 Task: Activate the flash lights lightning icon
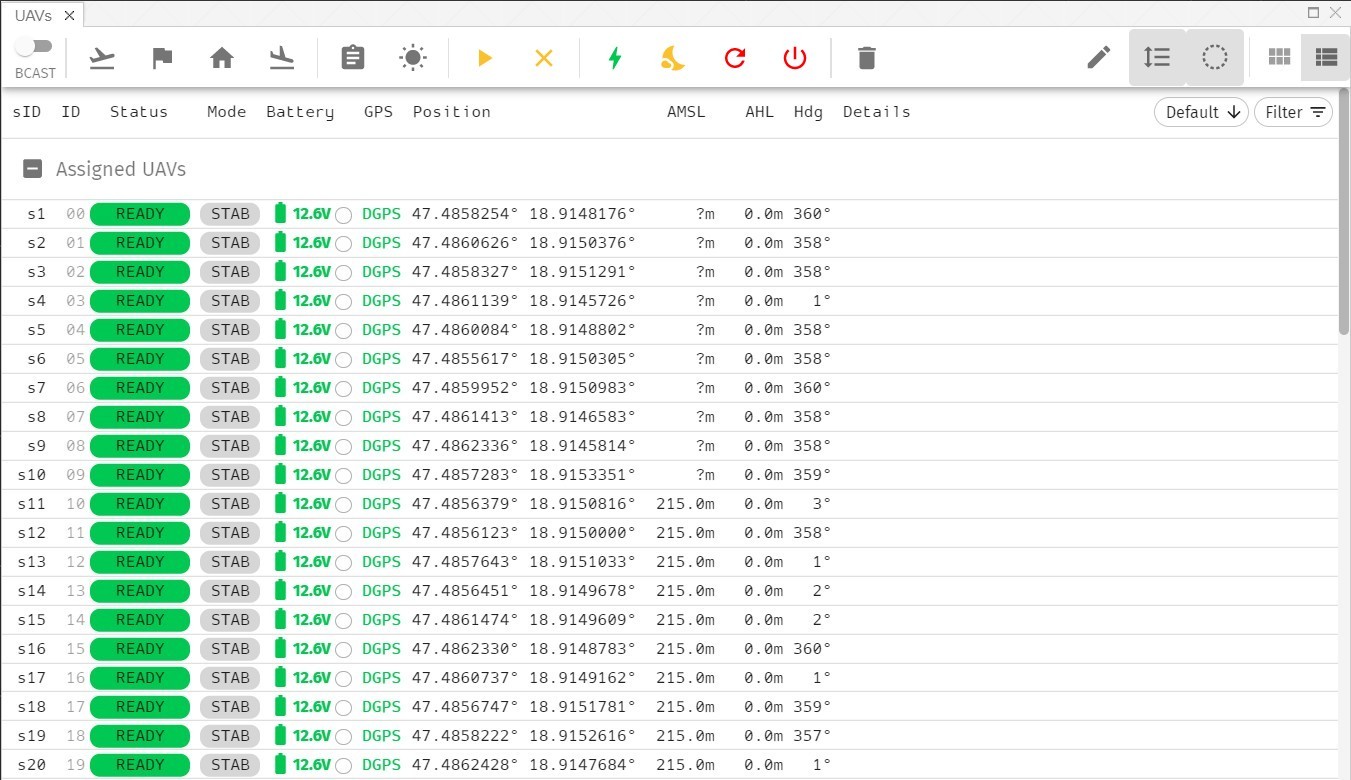coord(614,58)
